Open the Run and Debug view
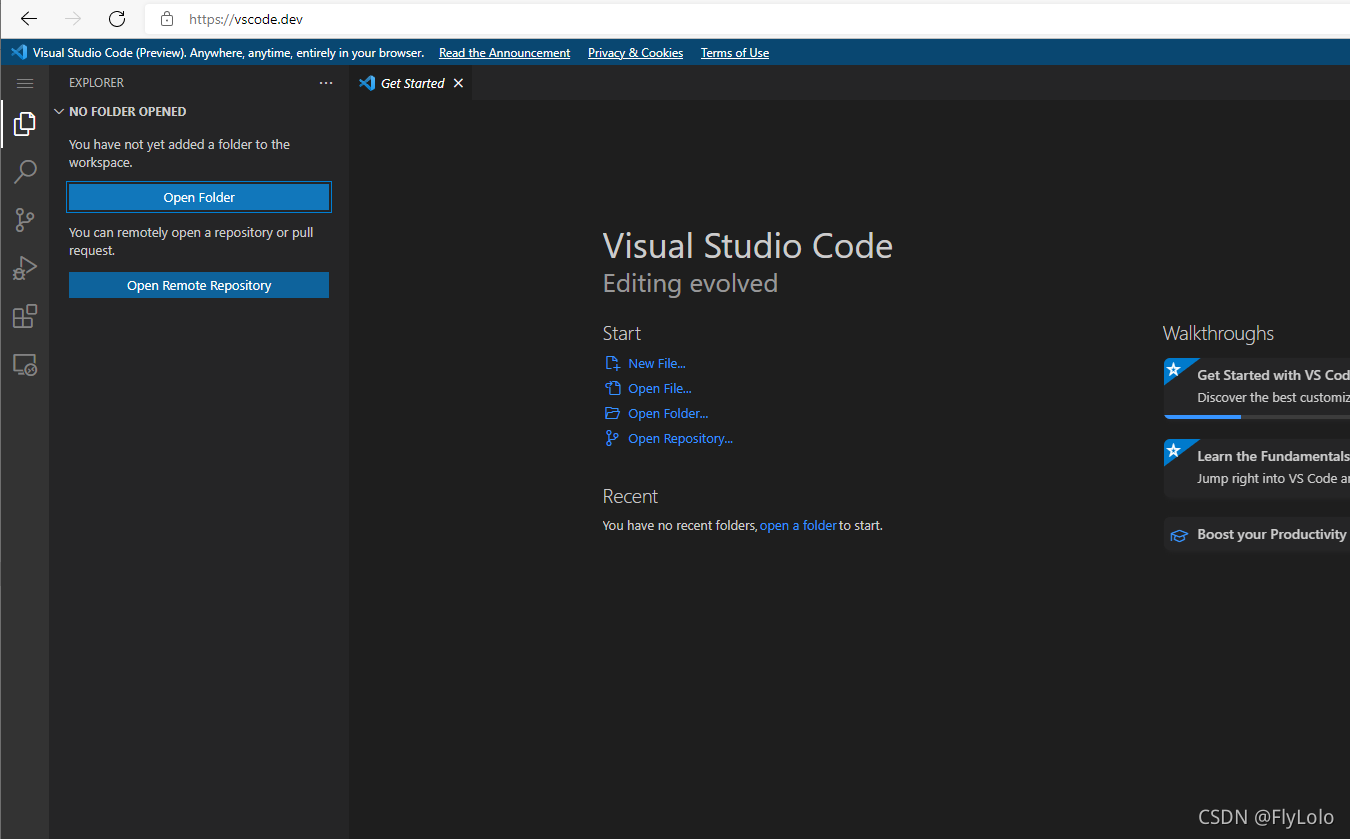The width and height of the screenshot is (1350, 839). coord(25,268)
